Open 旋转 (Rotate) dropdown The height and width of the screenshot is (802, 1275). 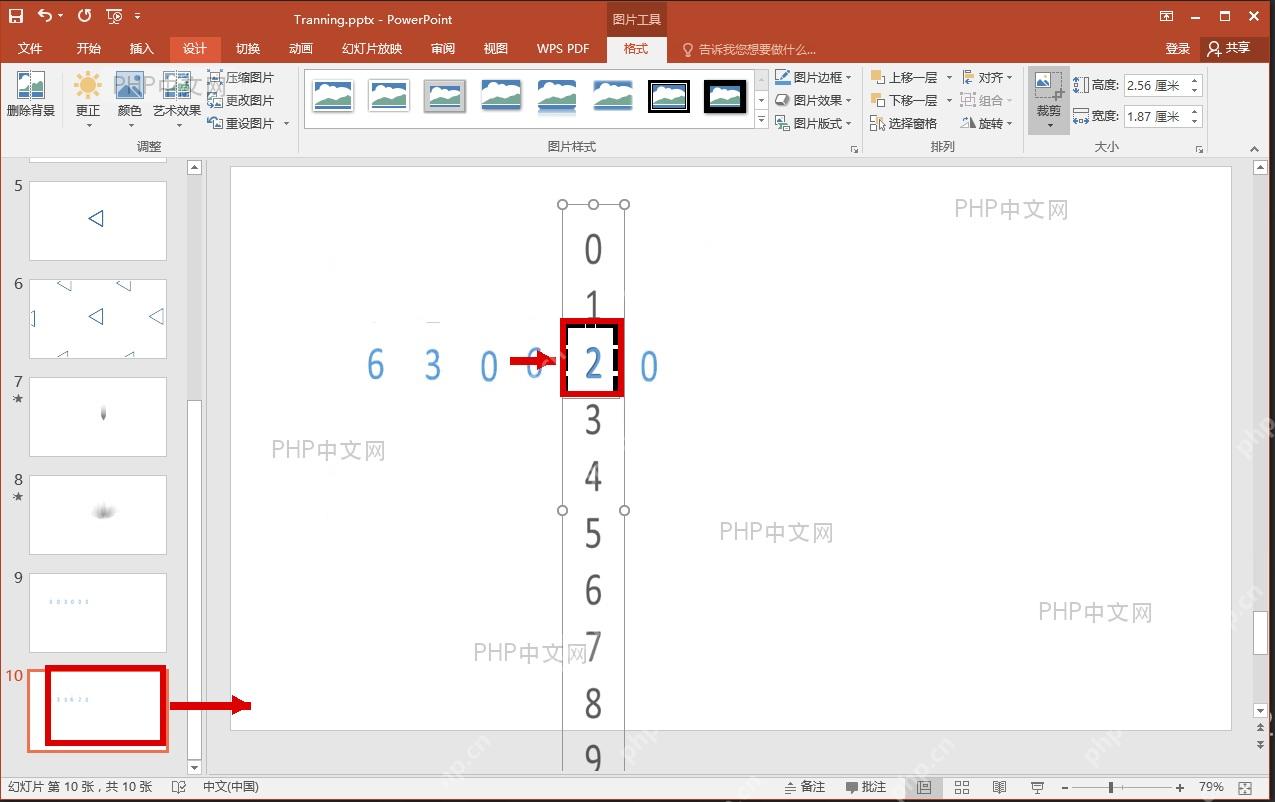pyautogui.click(x=987, y=123)
